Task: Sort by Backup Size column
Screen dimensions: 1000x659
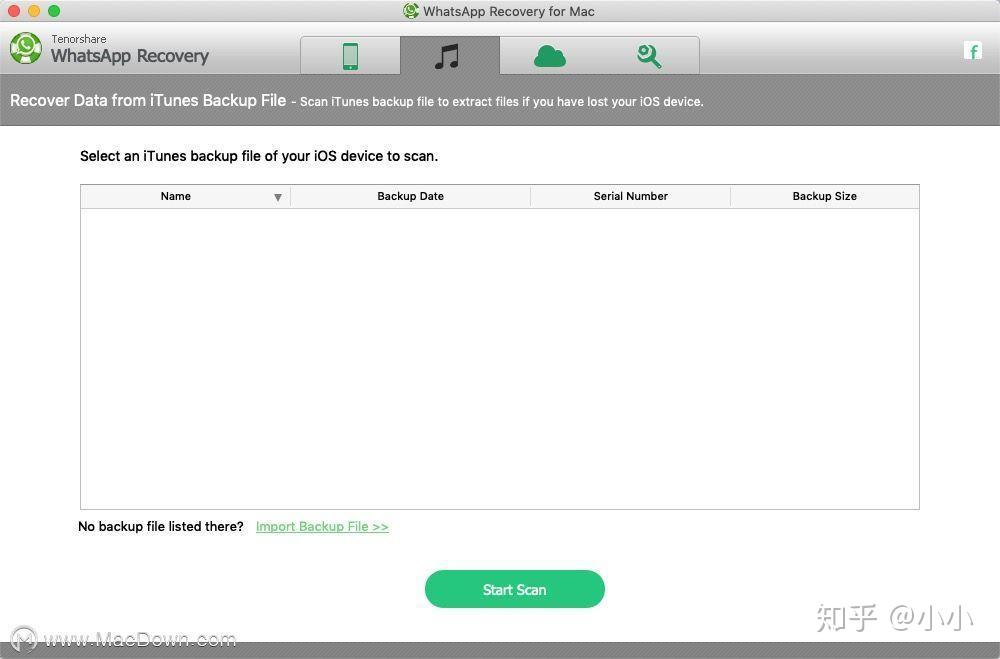Action: 824,196
